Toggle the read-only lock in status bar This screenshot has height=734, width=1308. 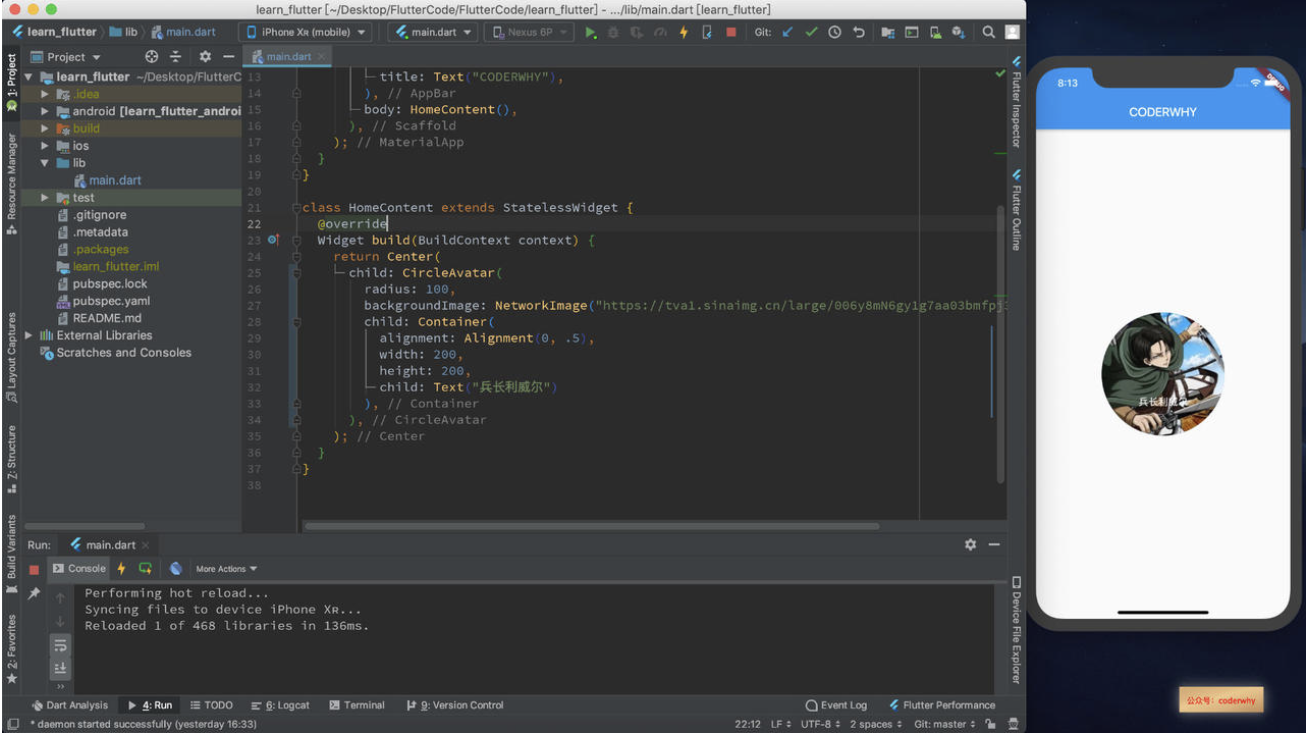point(990,724)
